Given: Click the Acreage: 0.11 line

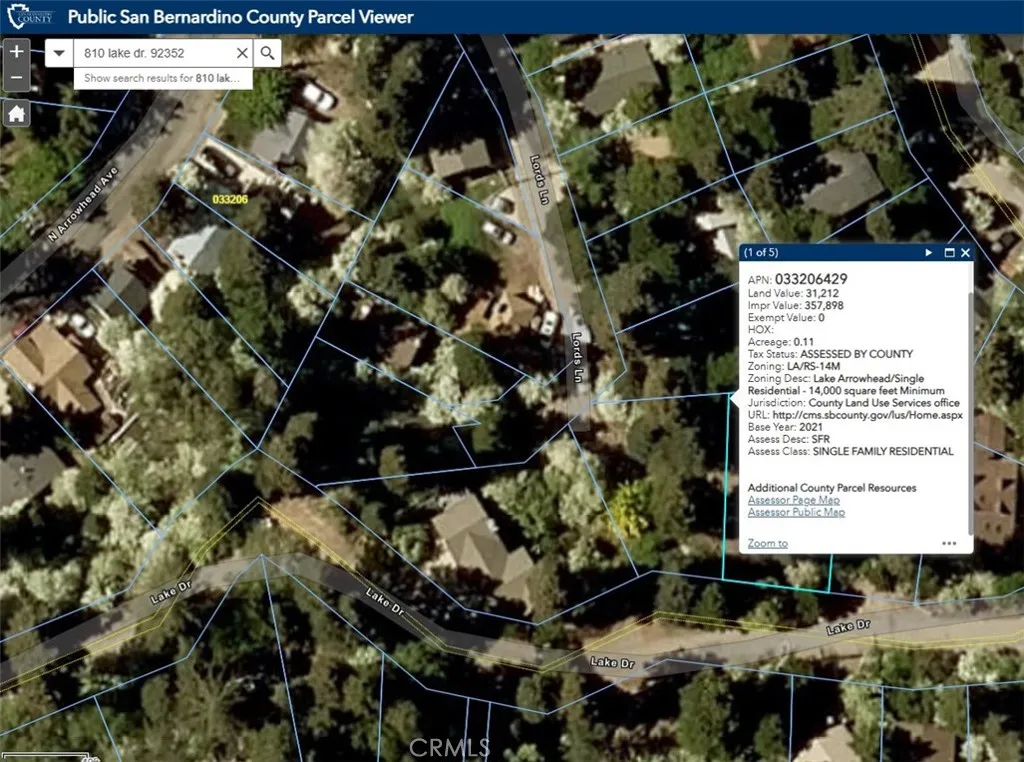Looking at the screenshot, I should 780,342.
